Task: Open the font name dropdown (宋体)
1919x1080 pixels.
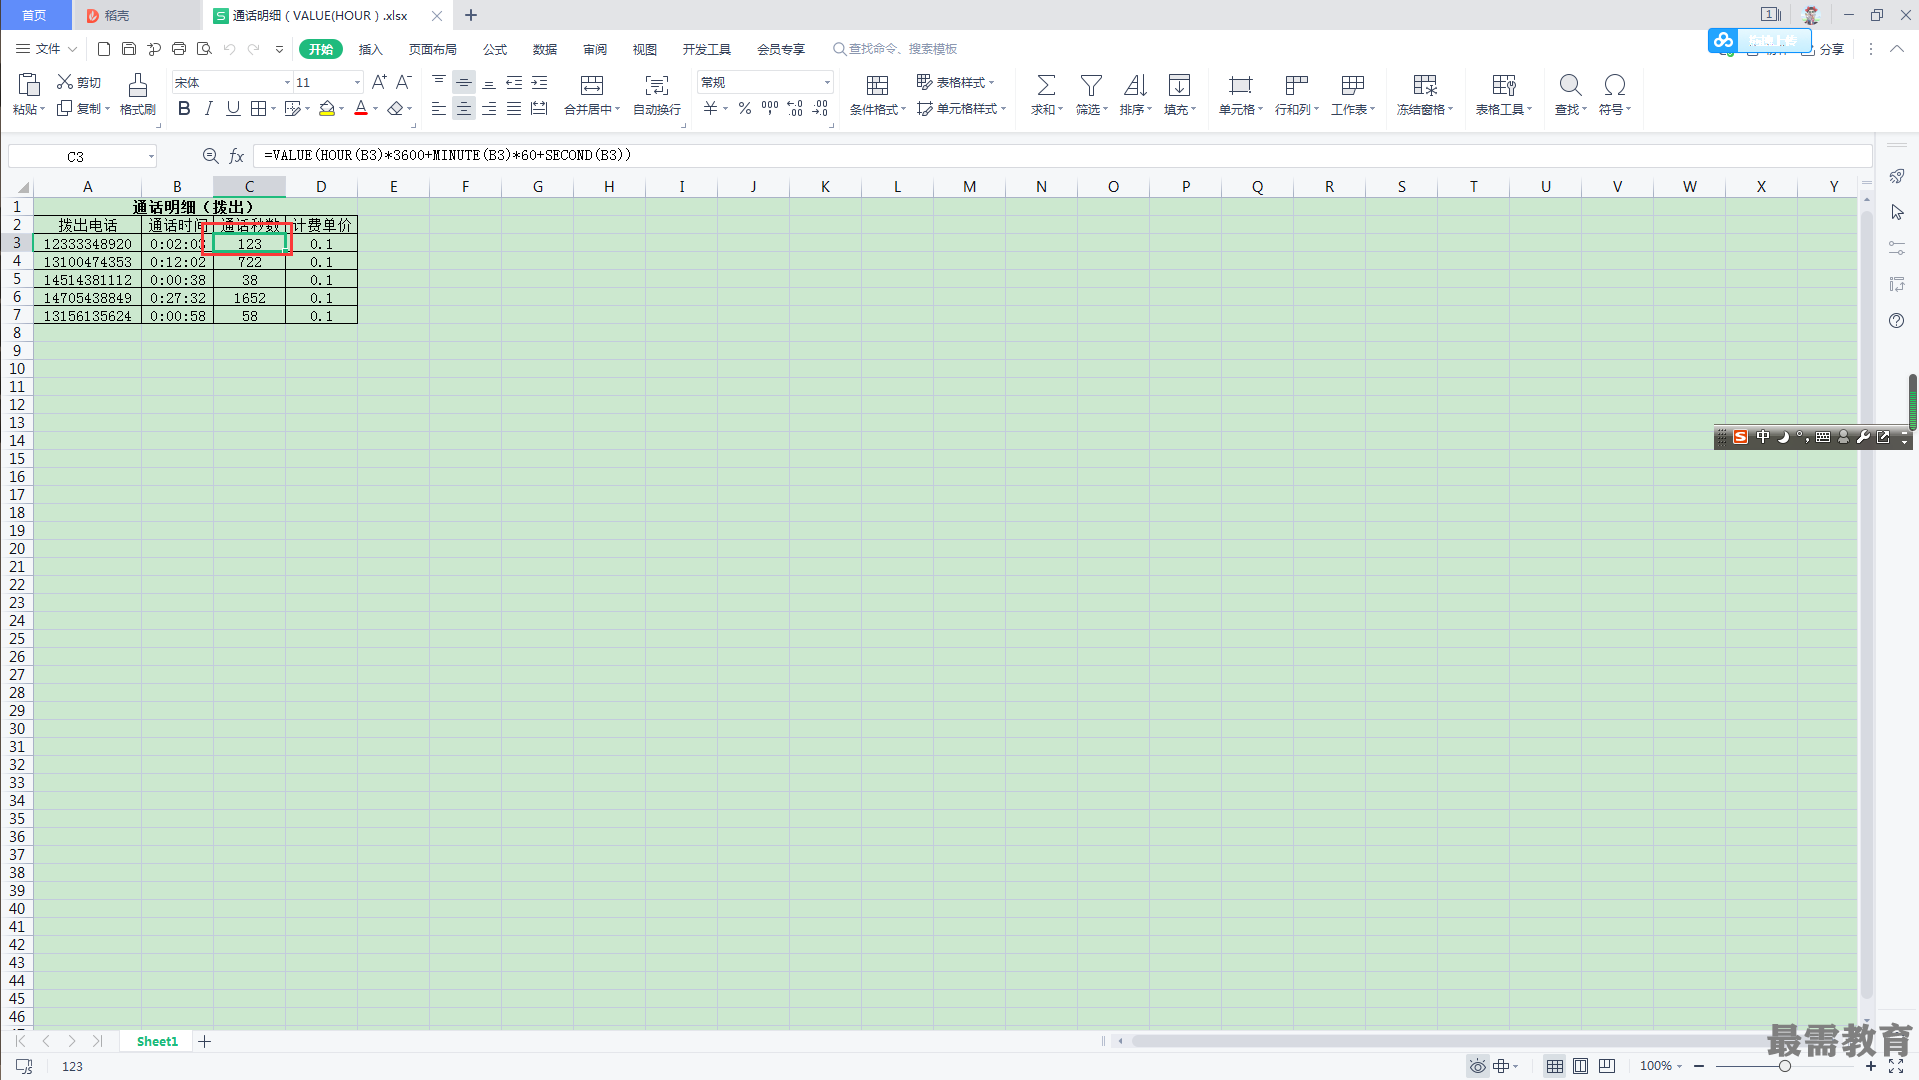Action: coord(288,83)
